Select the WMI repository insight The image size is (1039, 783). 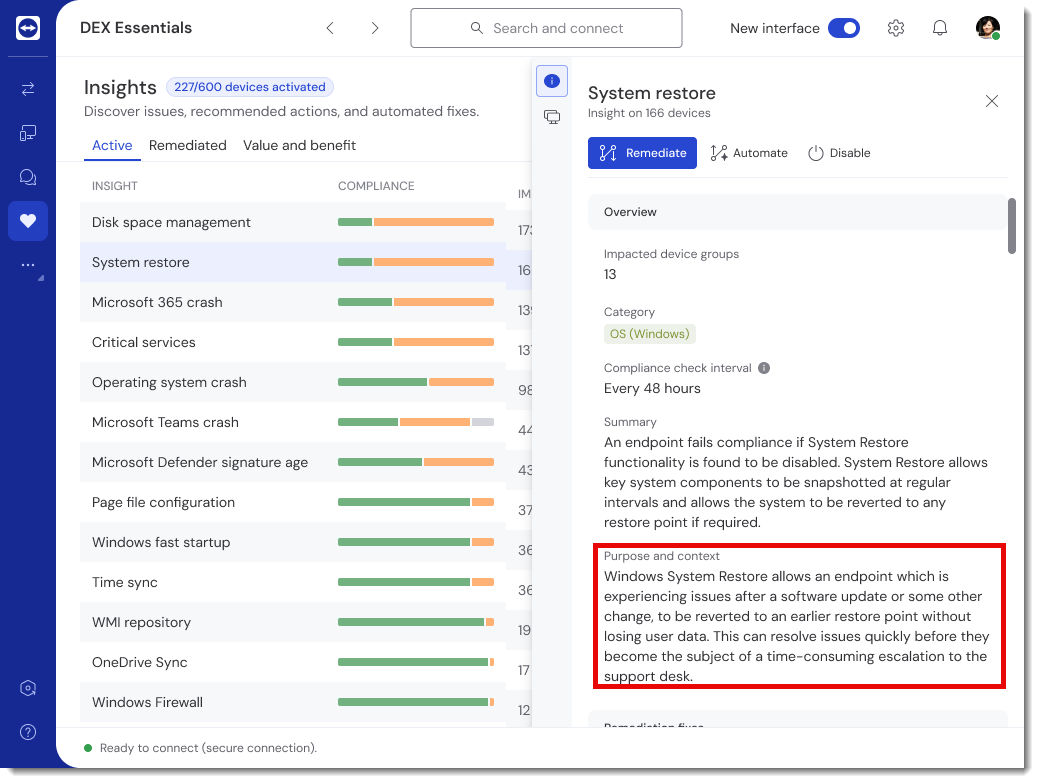point(141,622)
